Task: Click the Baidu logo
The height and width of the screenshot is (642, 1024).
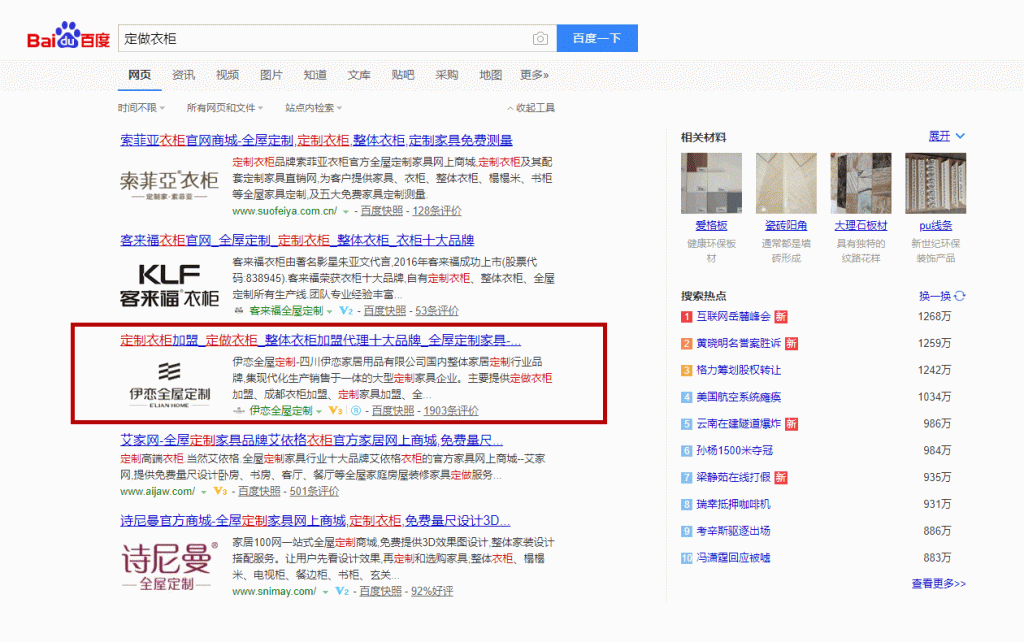Action: 69,36
